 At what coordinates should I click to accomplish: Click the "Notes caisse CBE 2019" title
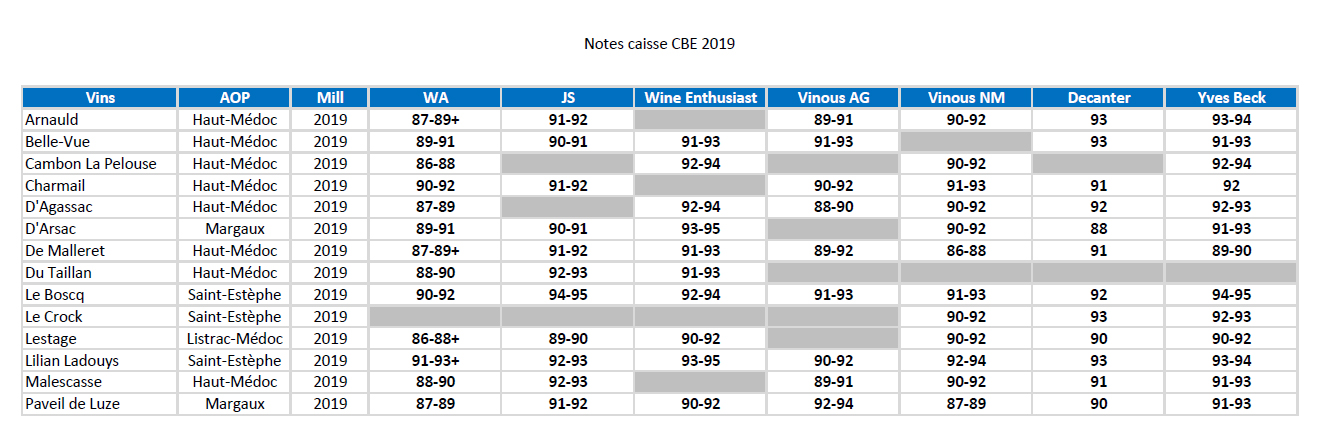tap(660, 44)
